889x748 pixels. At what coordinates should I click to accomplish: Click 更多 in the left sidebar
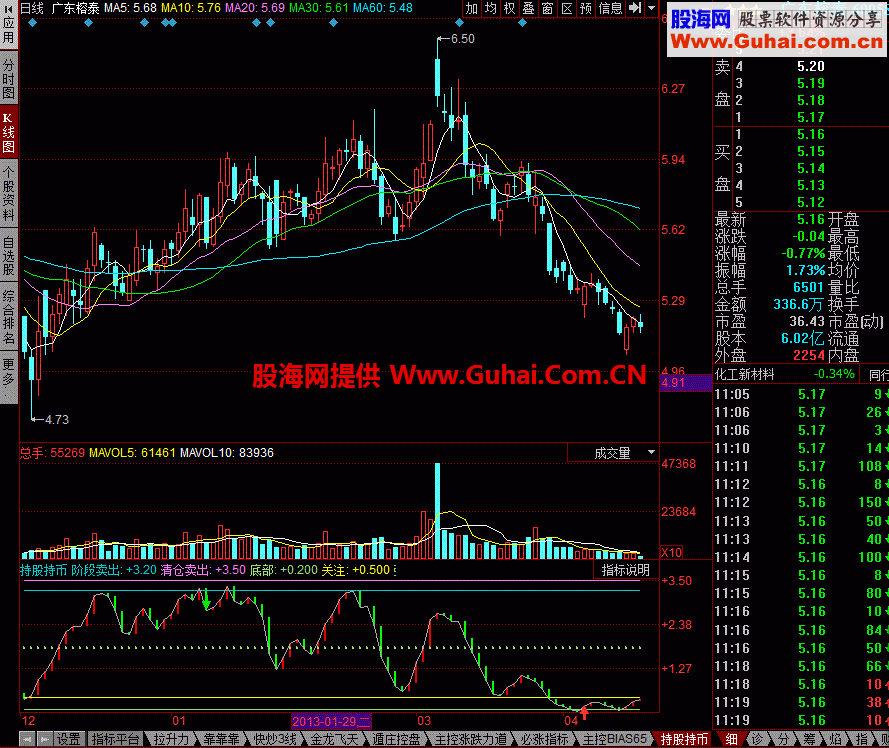coord(9,379)
